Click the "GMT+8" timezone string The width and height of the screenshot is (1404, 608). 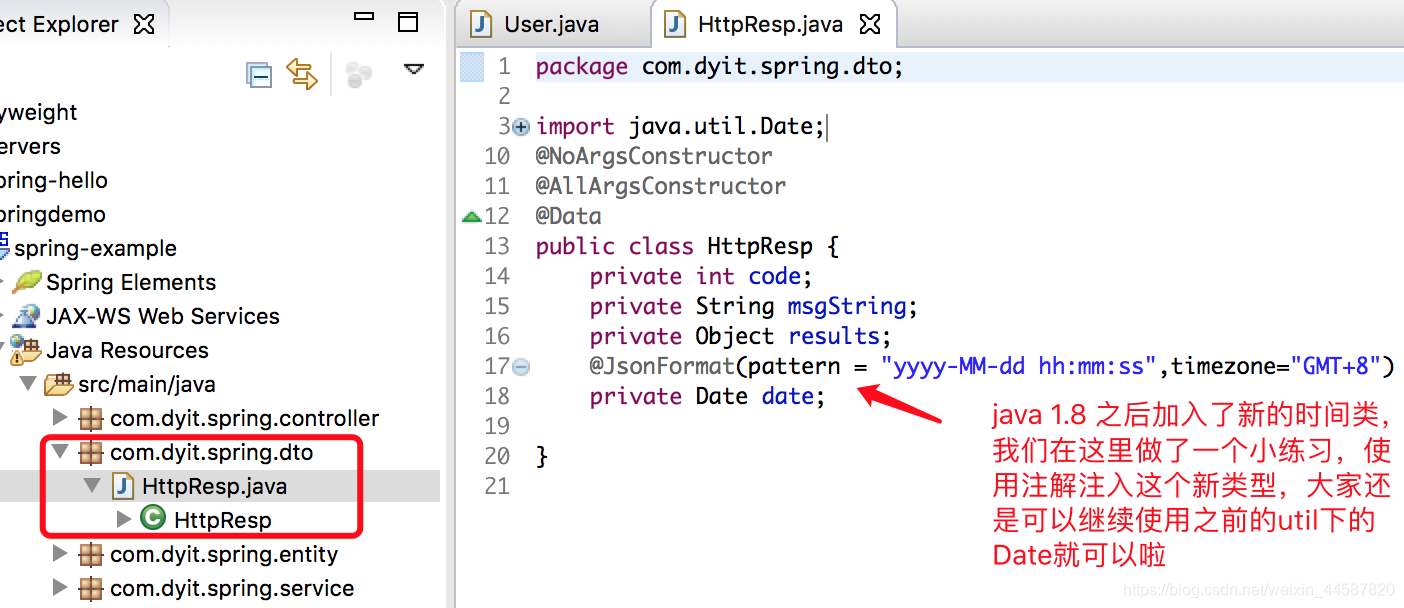pyautogui.click(x=1336, y=366)
